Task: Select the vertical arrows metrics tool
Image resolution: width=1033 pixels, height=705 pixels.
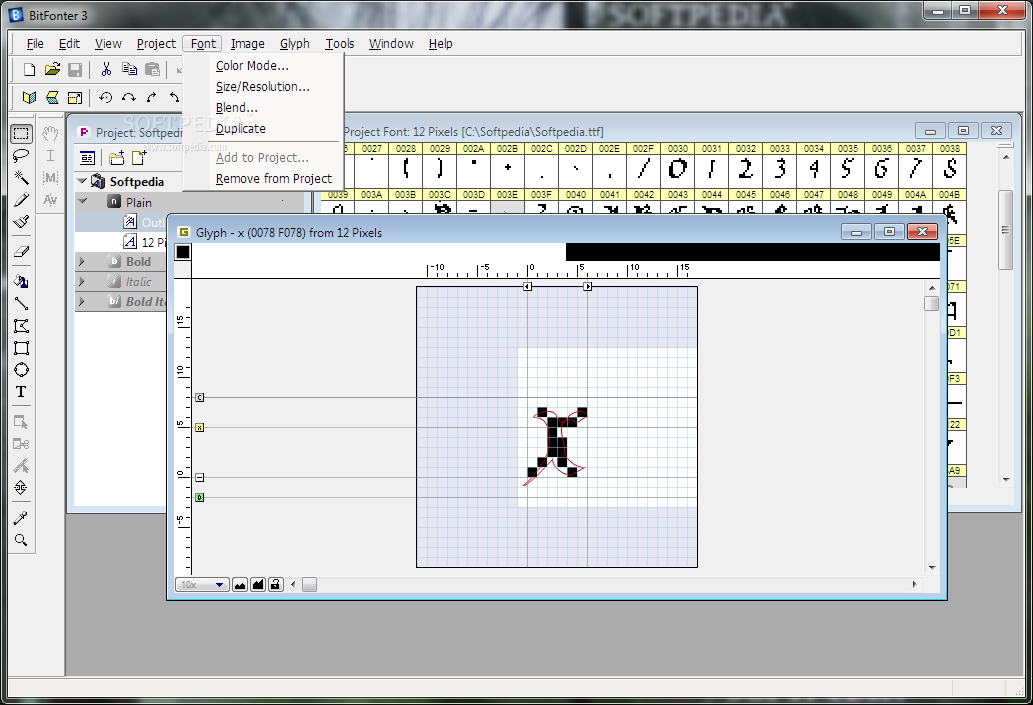Action: tap(21, 488)
